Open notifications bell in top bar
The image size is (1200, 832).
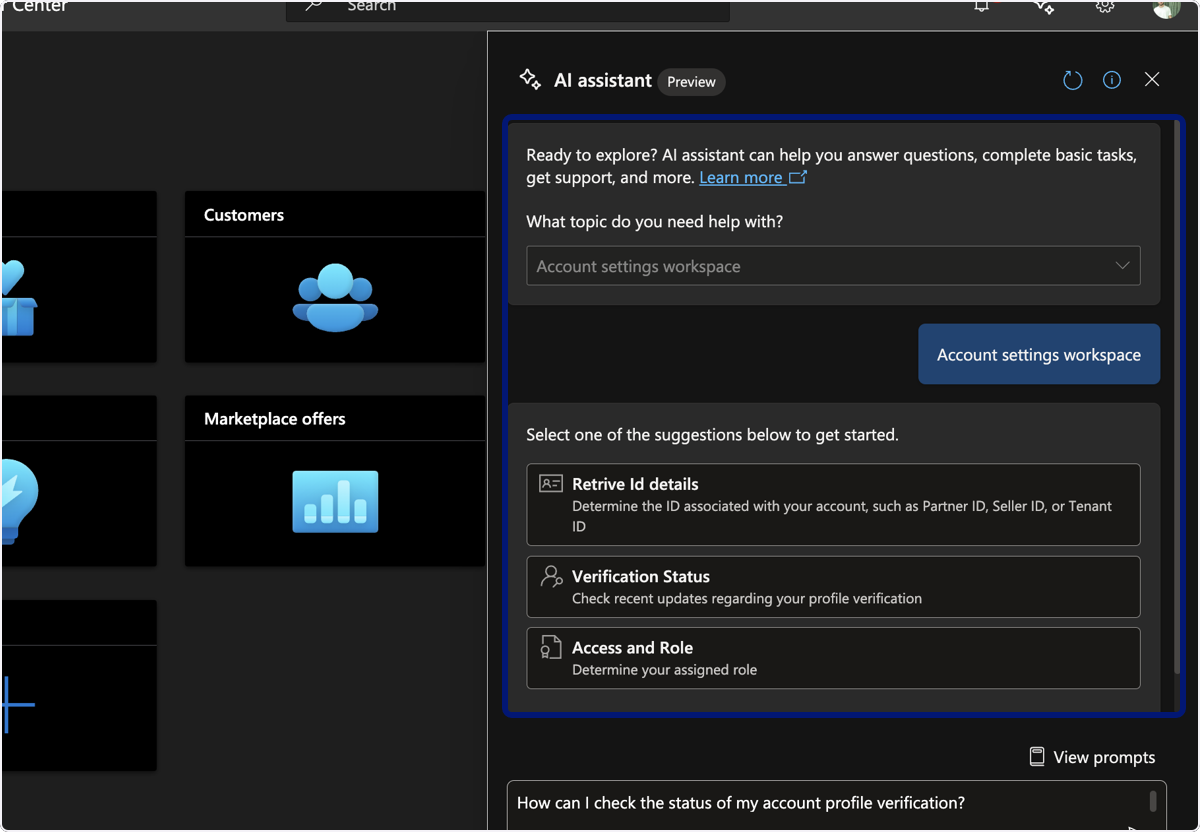click(982, 6)
